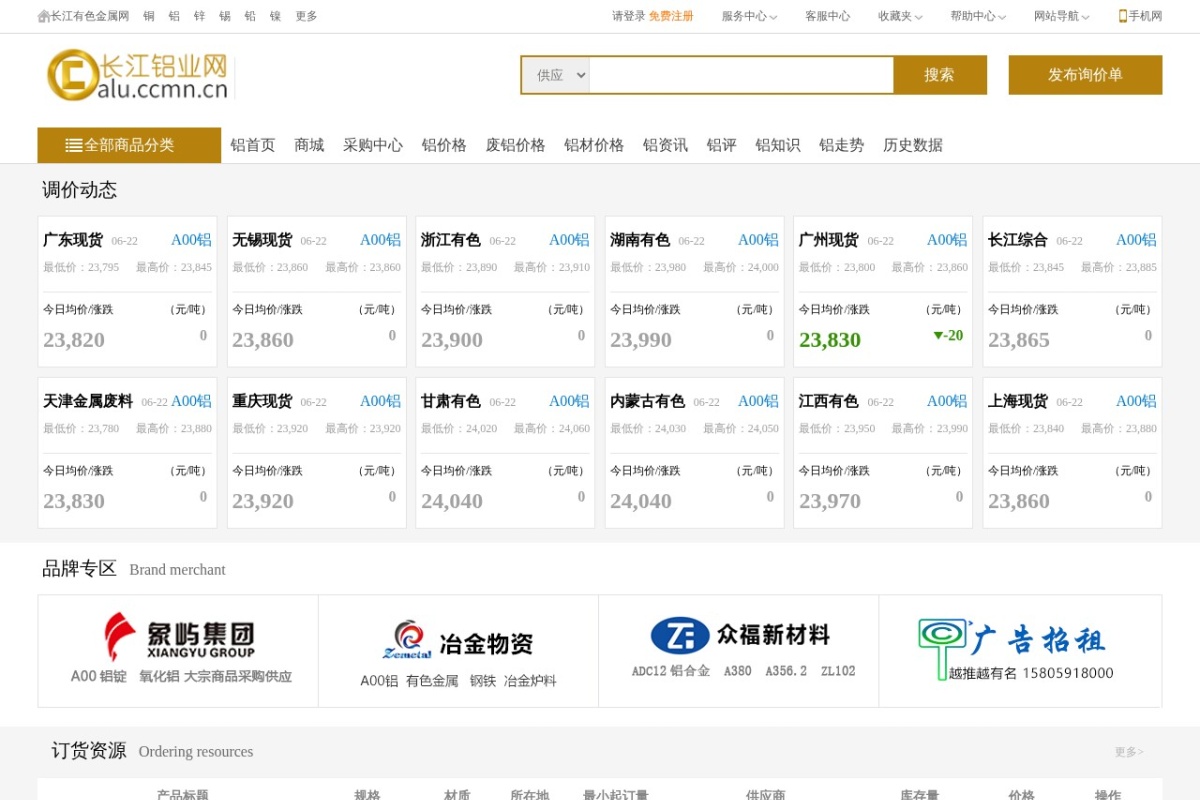Click the 搜索 search button
1200x800 pixels.
pyautogui.click(x=939, y=75)
